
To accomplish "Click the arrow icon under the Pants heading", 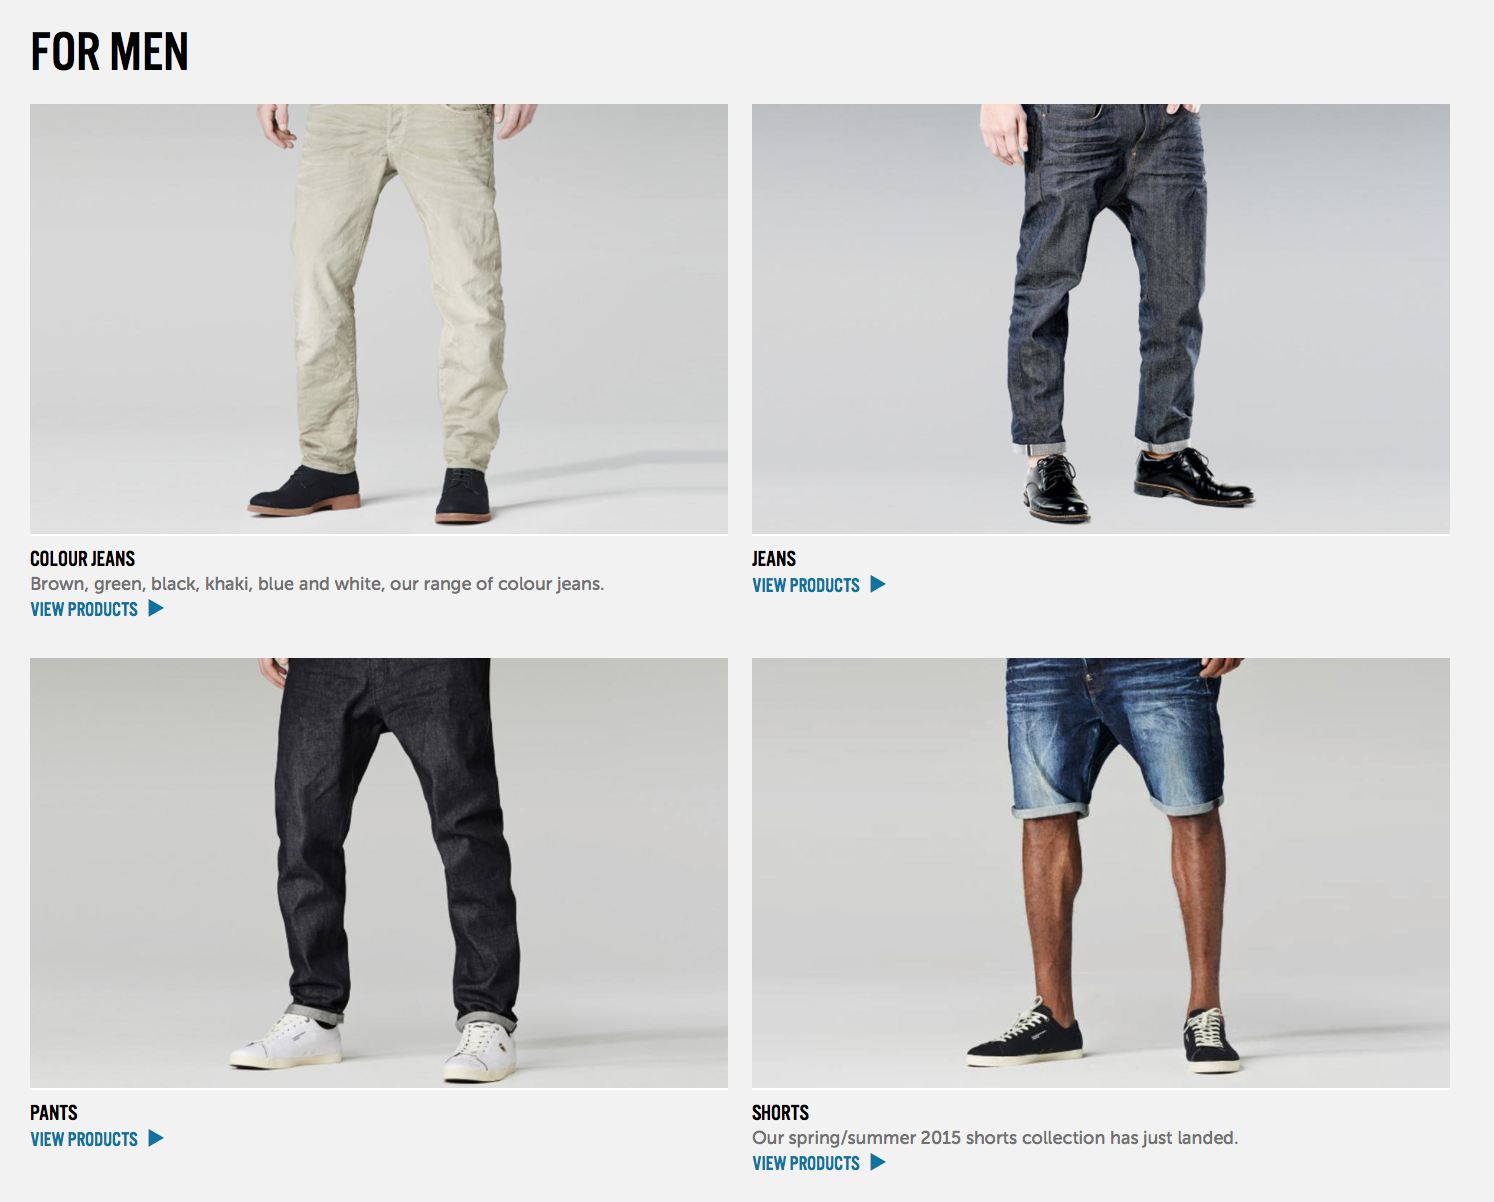I will click(156, 1138).
